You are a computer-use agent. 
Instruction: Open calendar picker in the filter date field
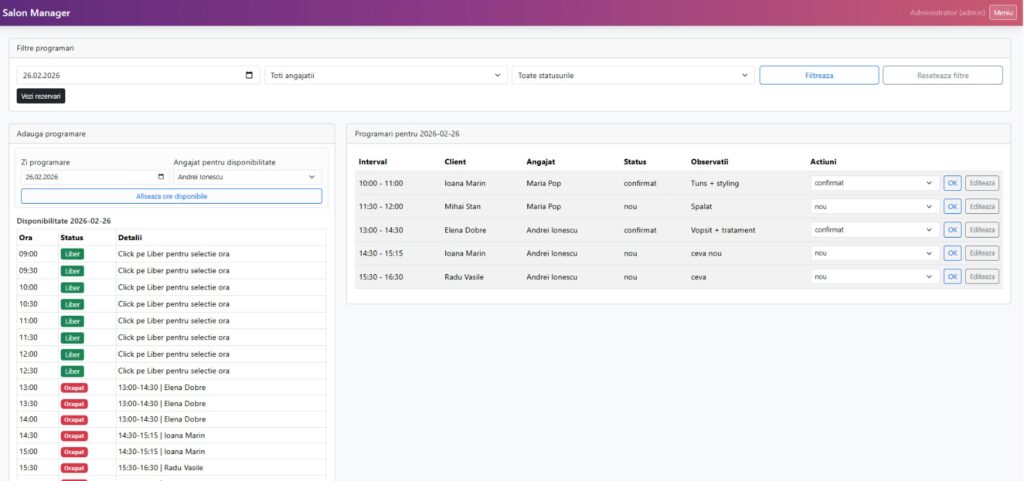click(249, 75)
